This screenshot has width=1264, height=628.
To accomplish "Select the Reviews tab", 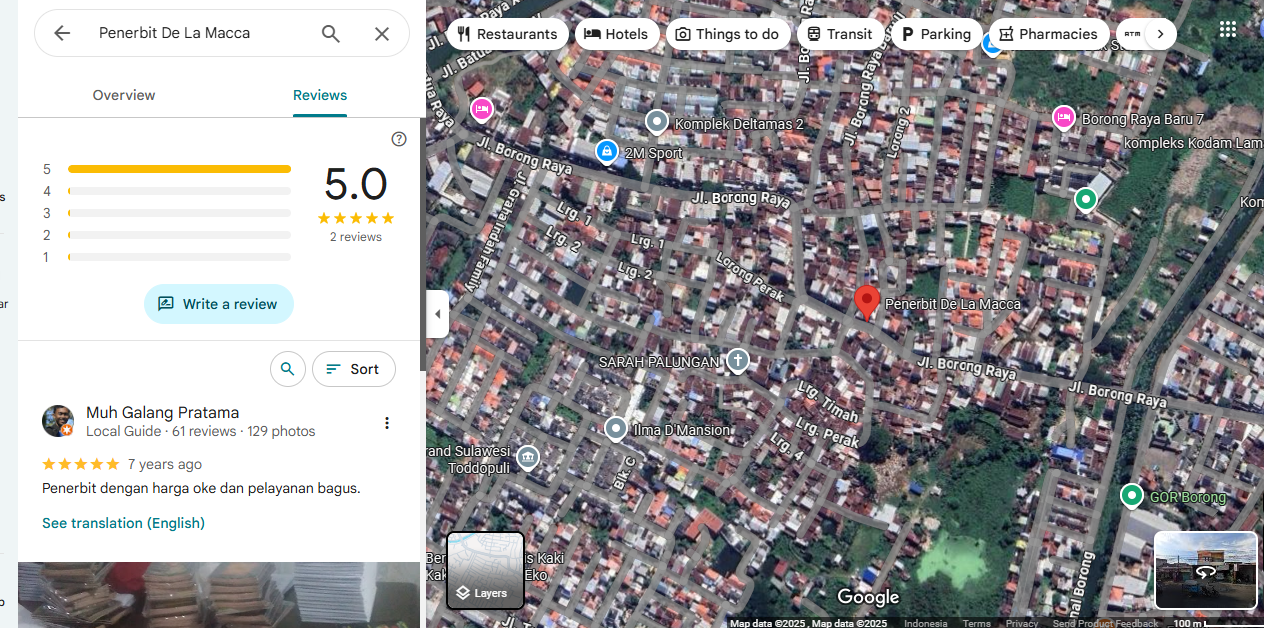I will (x=320, y=95).
